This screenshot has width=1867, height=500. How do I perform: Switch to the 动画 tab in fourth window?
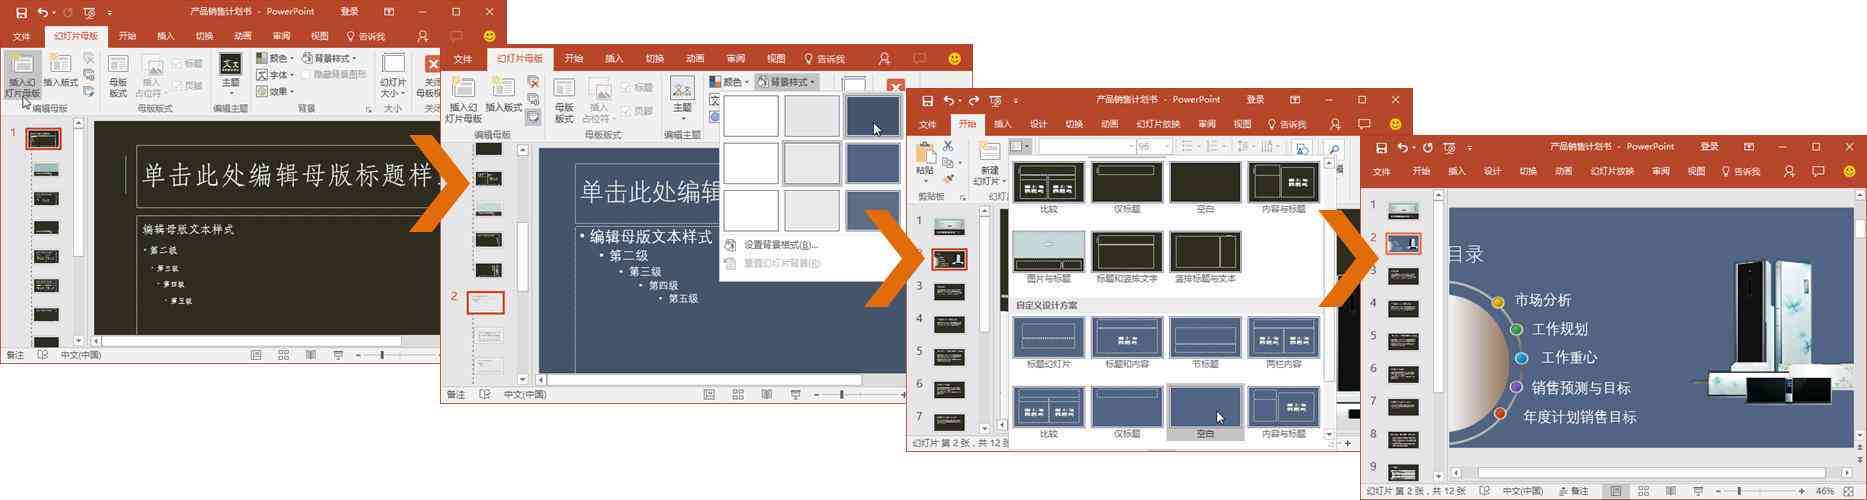pos(1563,171)
